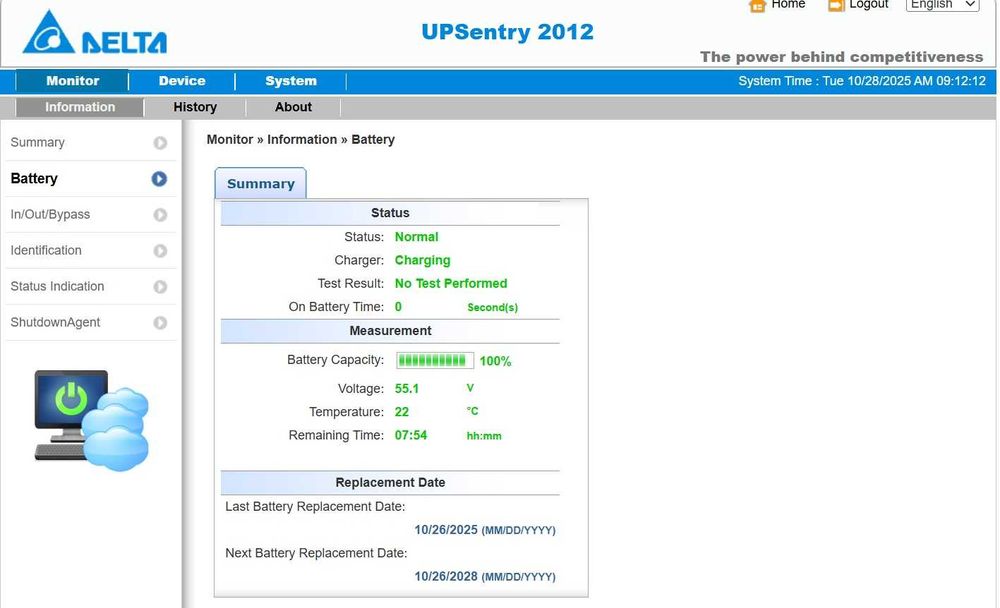Click the Measurement section header
Viewport: 1000px width, 608px height.
pos(390,331)
